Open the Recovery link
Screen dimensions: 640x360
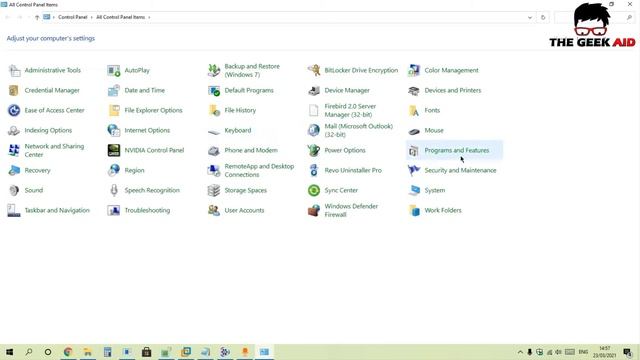click(x=37, y=170)
